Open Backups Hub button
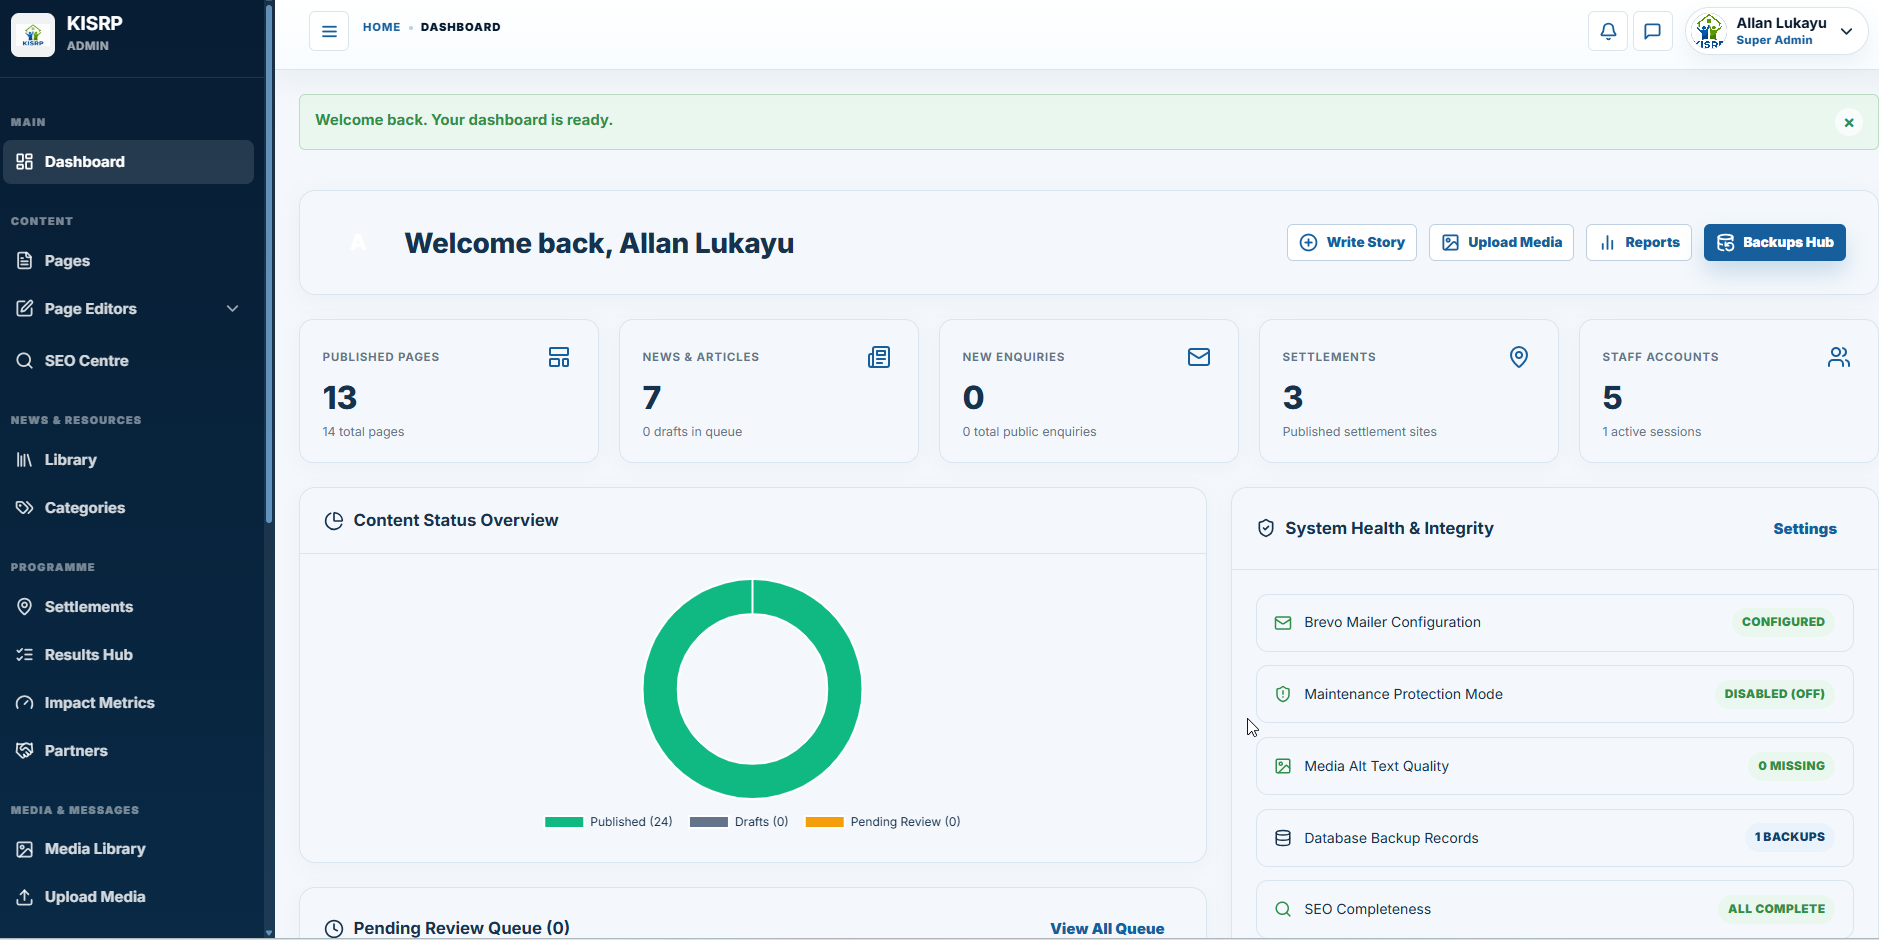This screenshot has width=1879, height=940. point(1774,243)
